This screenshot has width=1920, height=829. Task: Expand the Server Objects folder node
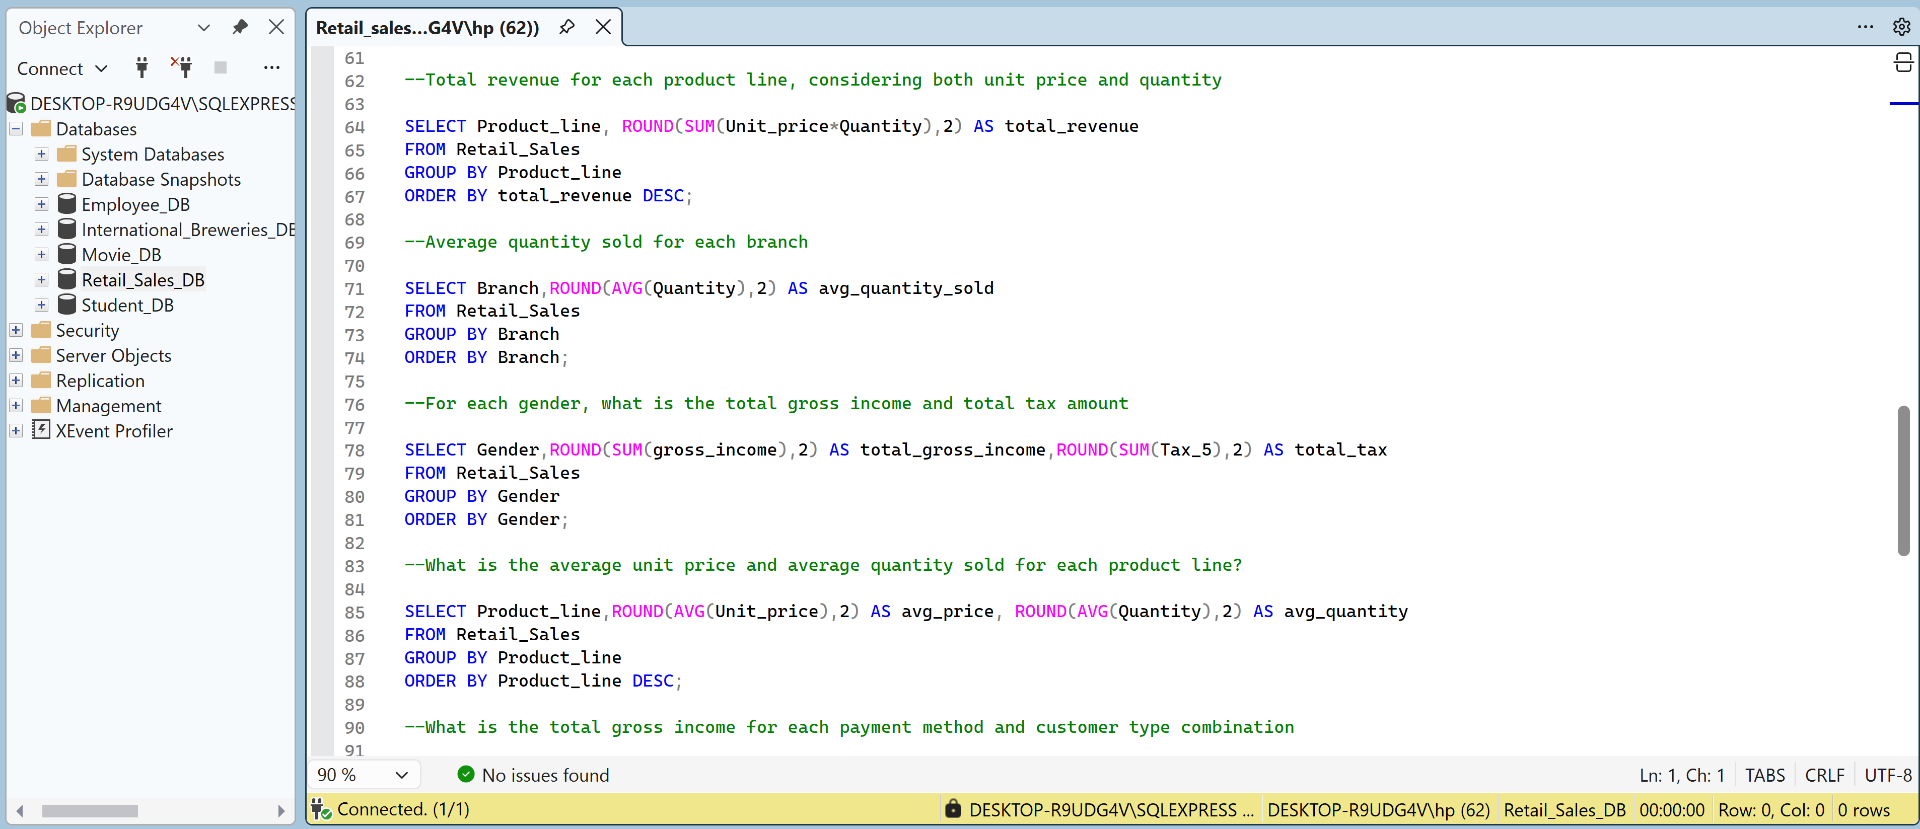pos(16,355)
